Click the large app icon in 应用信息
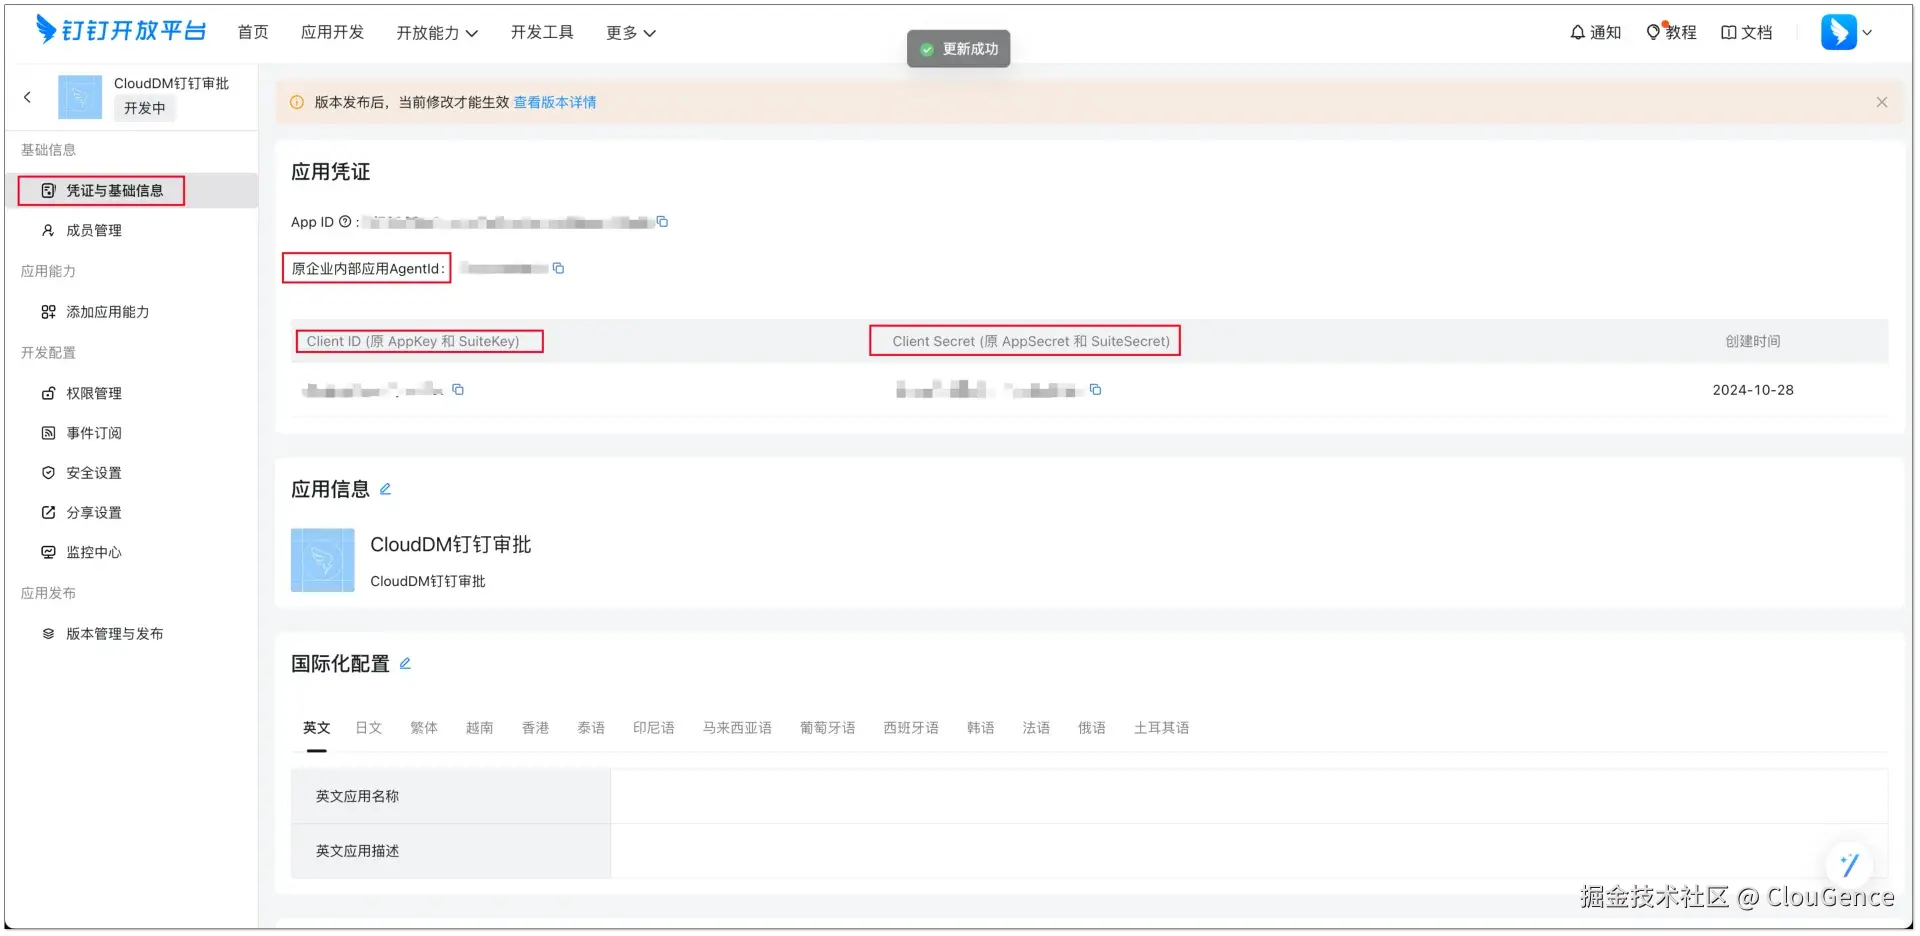This screenshot has height=936, width=1920. pos(322,560)
